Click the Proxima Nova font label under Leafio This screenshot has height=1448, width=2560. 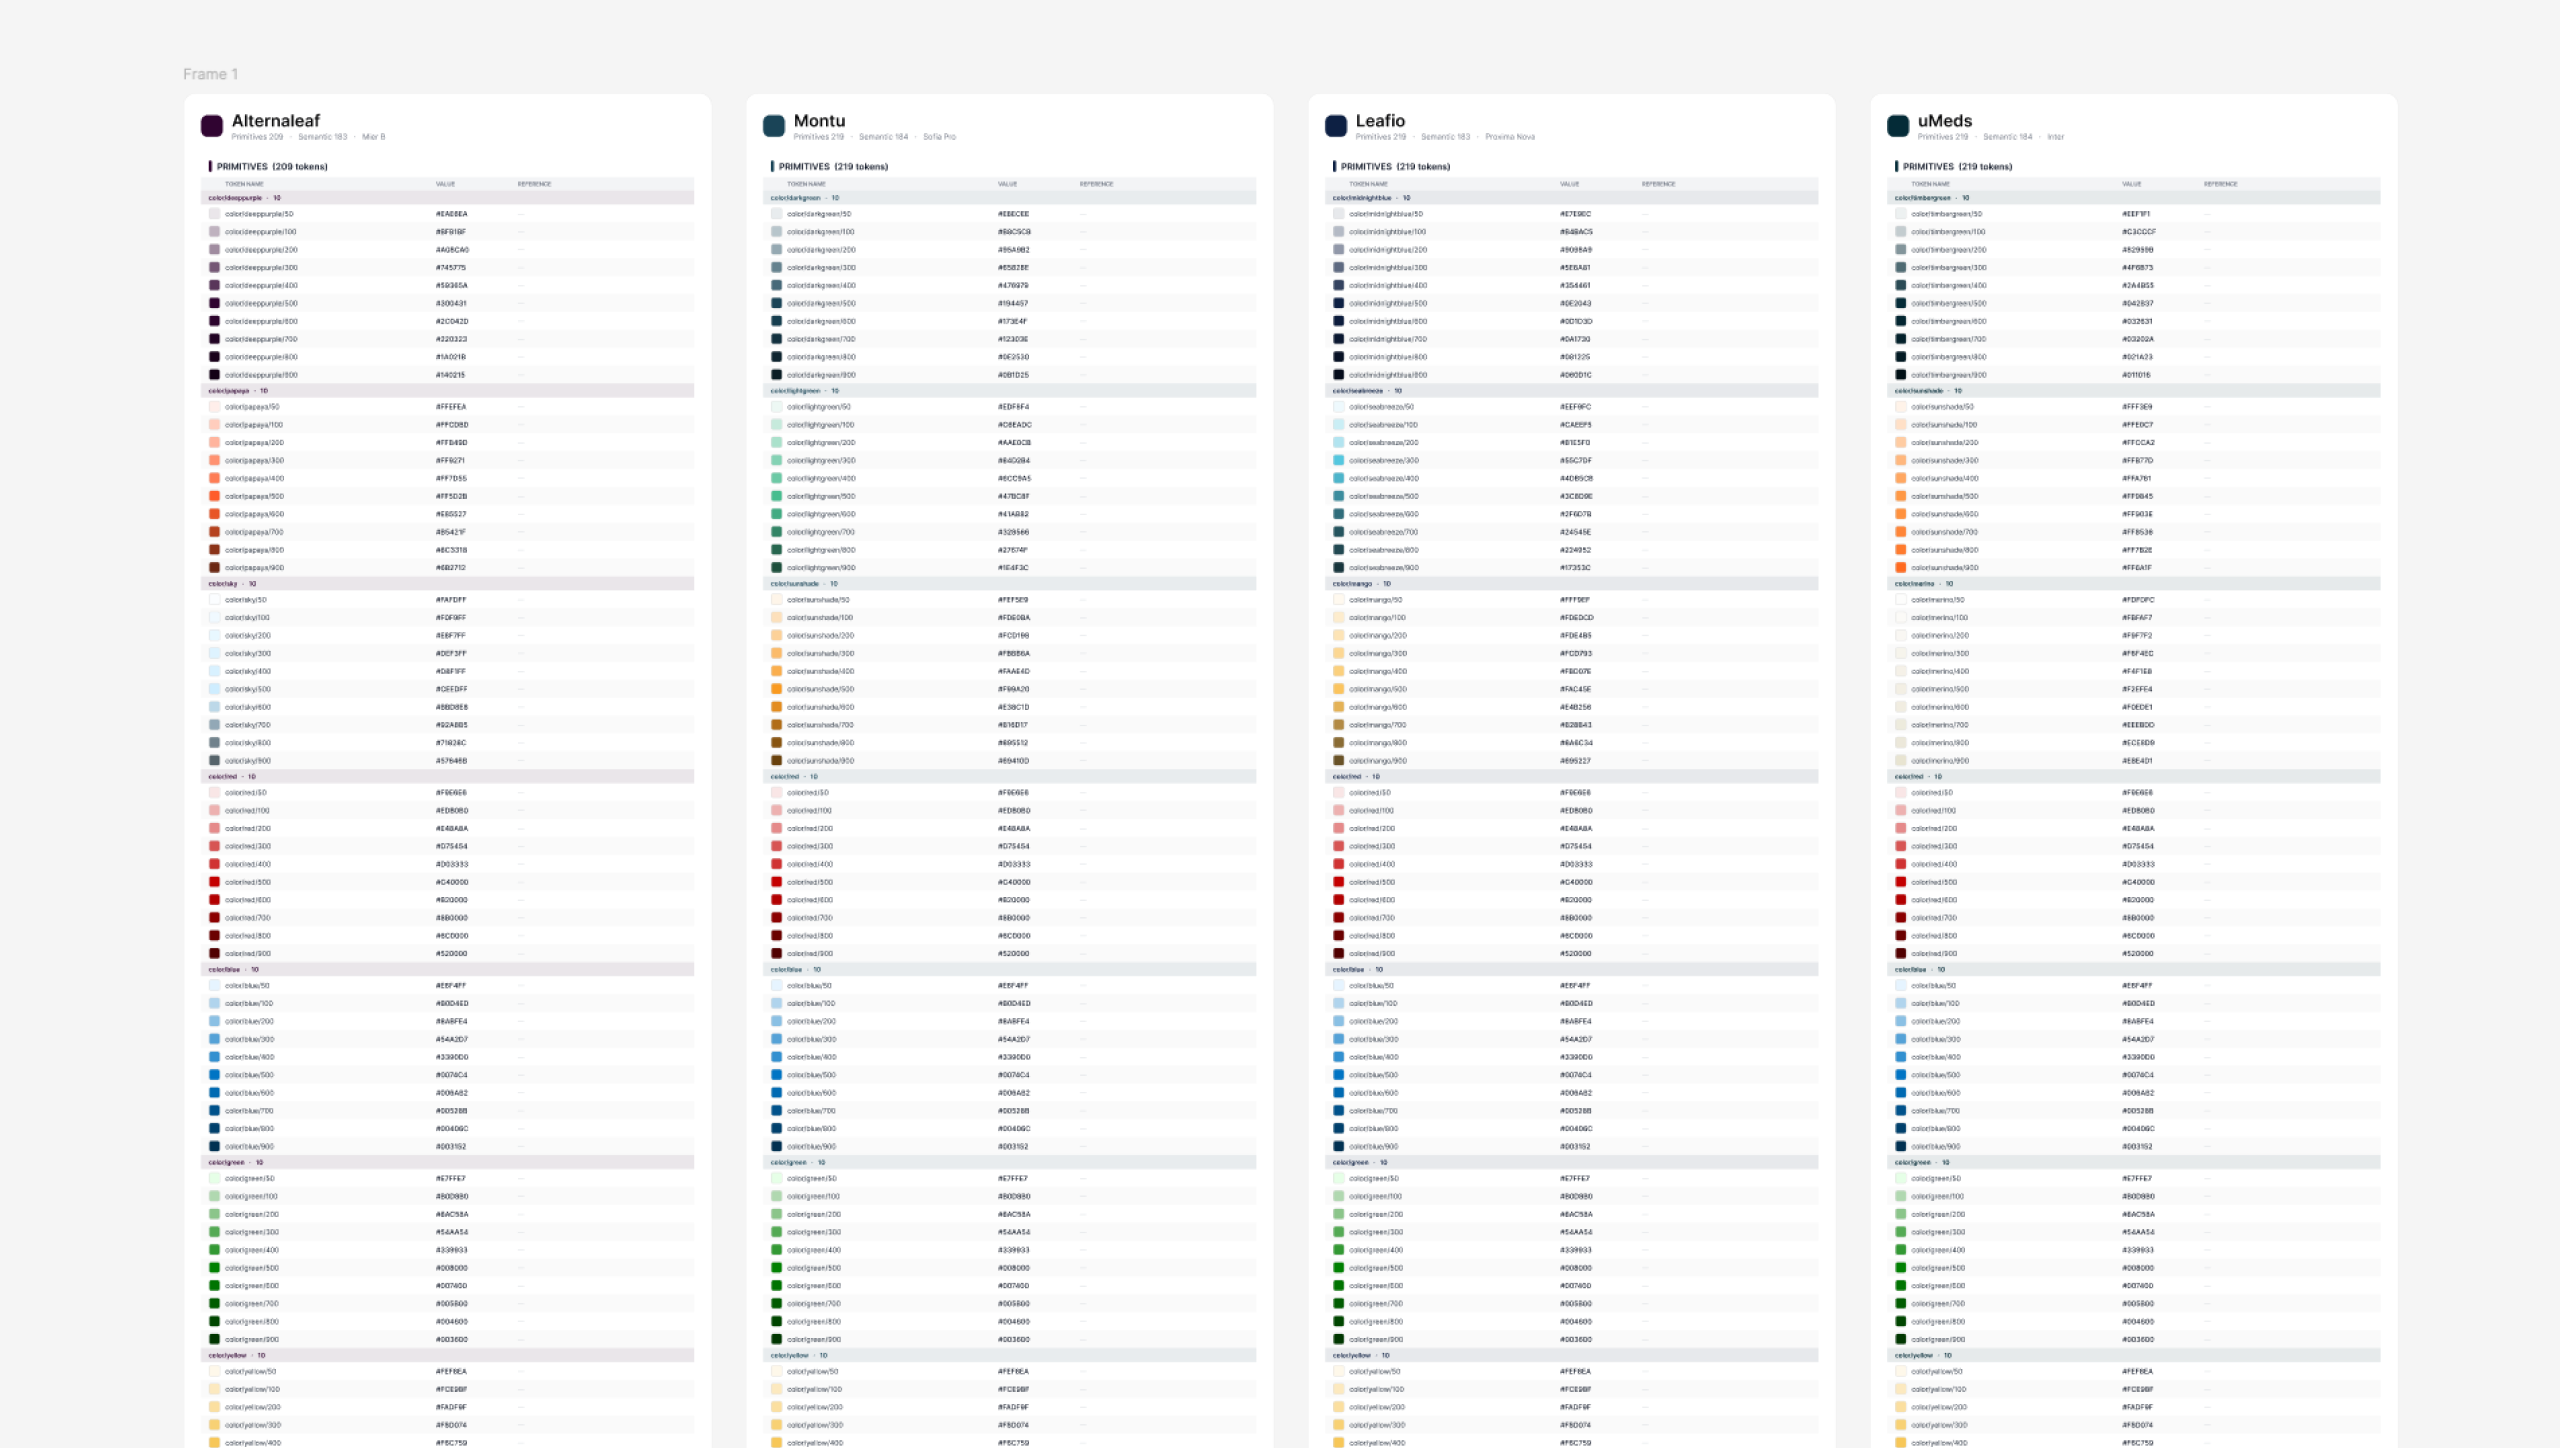(1510, 137)
